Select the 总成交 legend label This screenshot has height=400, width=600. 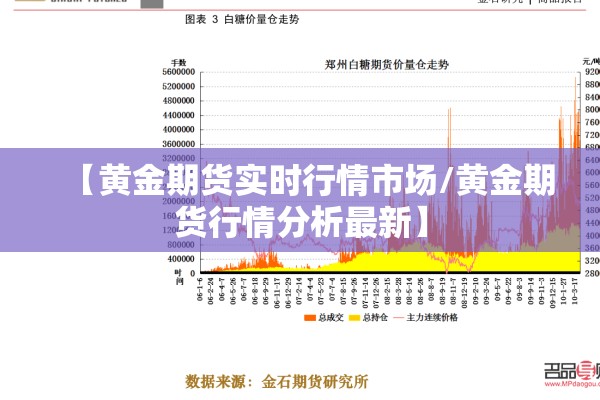tap(331, 317)
